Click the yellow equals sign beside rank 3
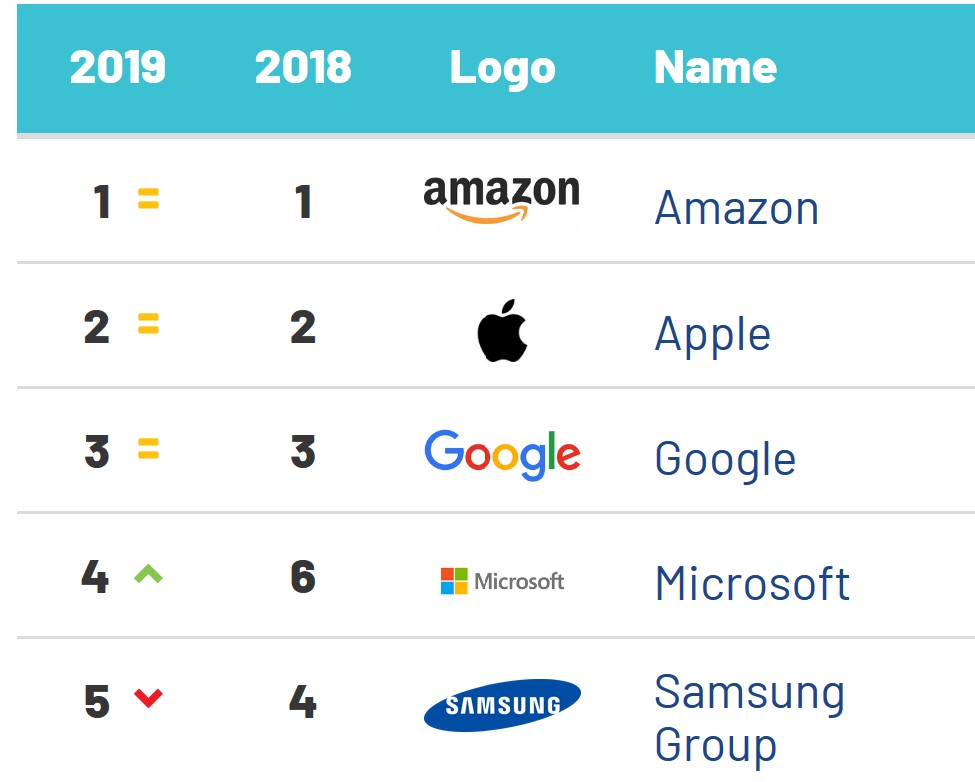Screen dimensions: 975x782 (148, 451)
